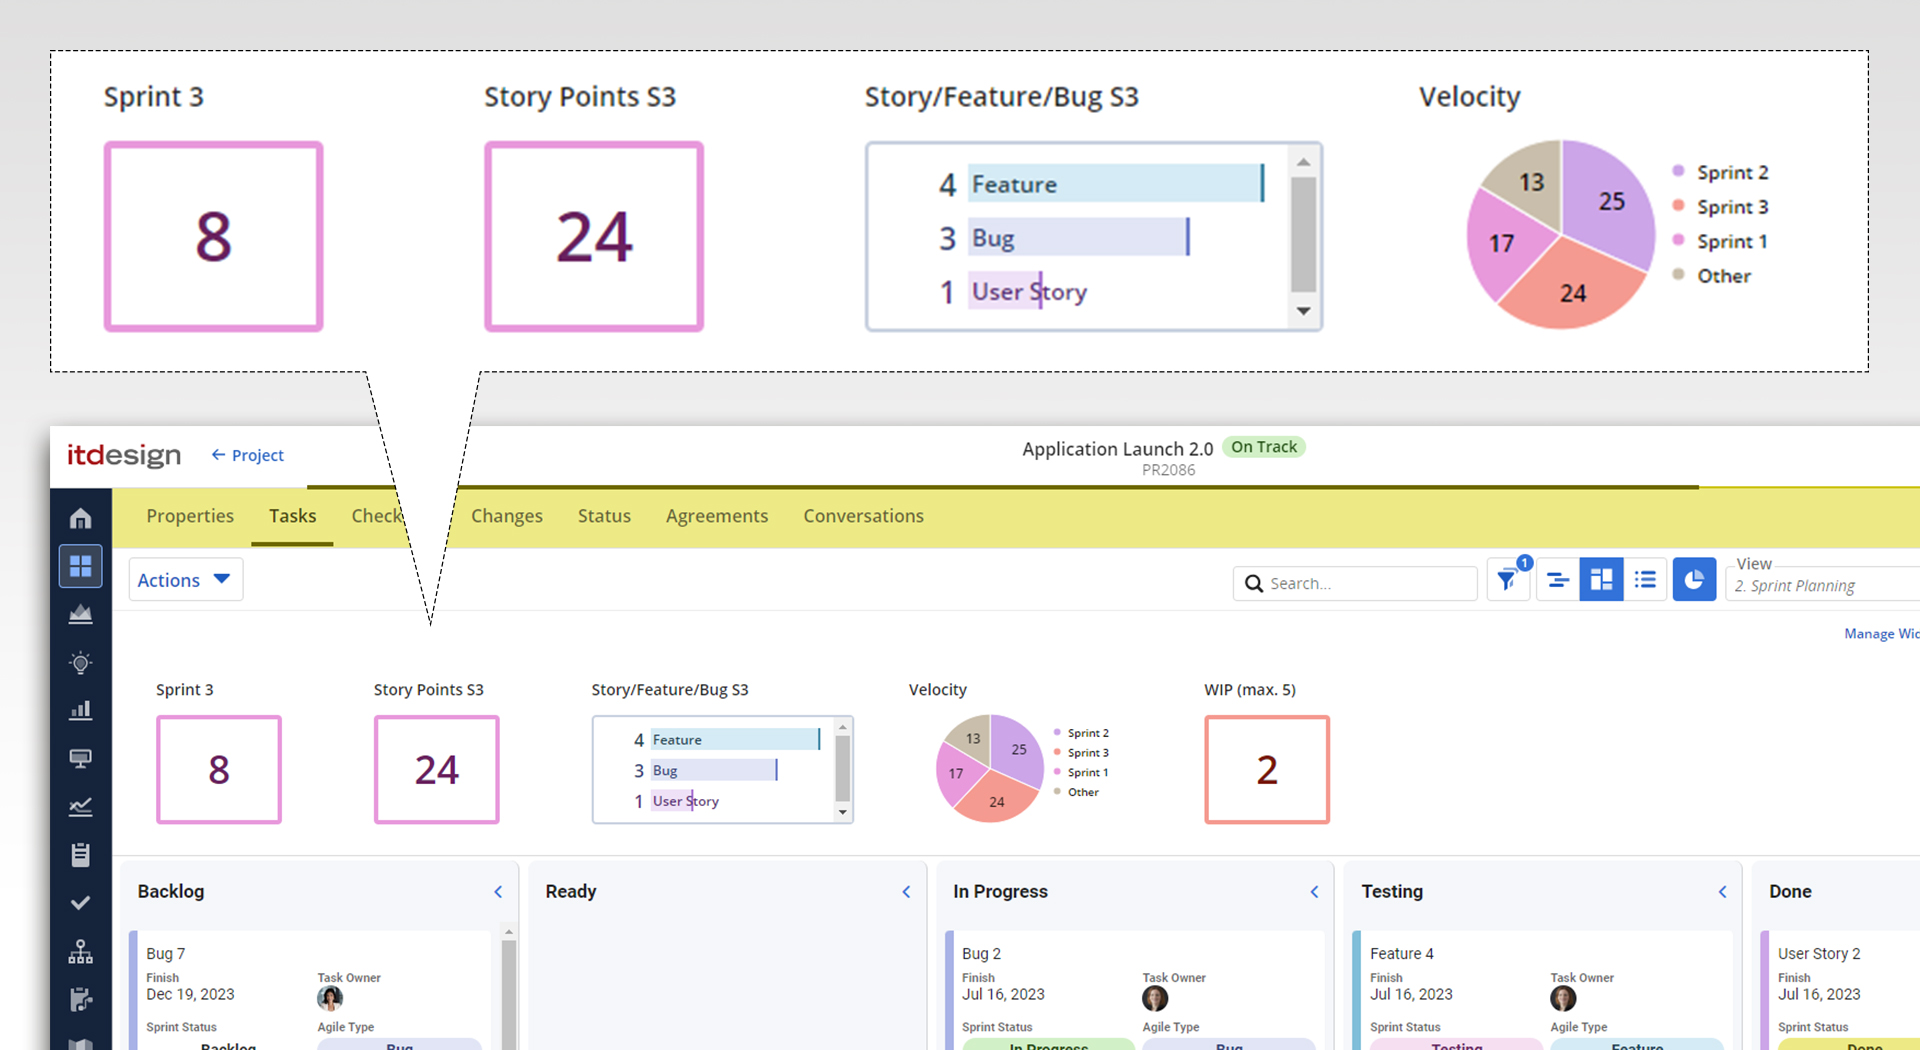Viewport: 1920px width, 1050px height.
Task: Open the 'User Story 2' card title
Action: click(1819, 954)
